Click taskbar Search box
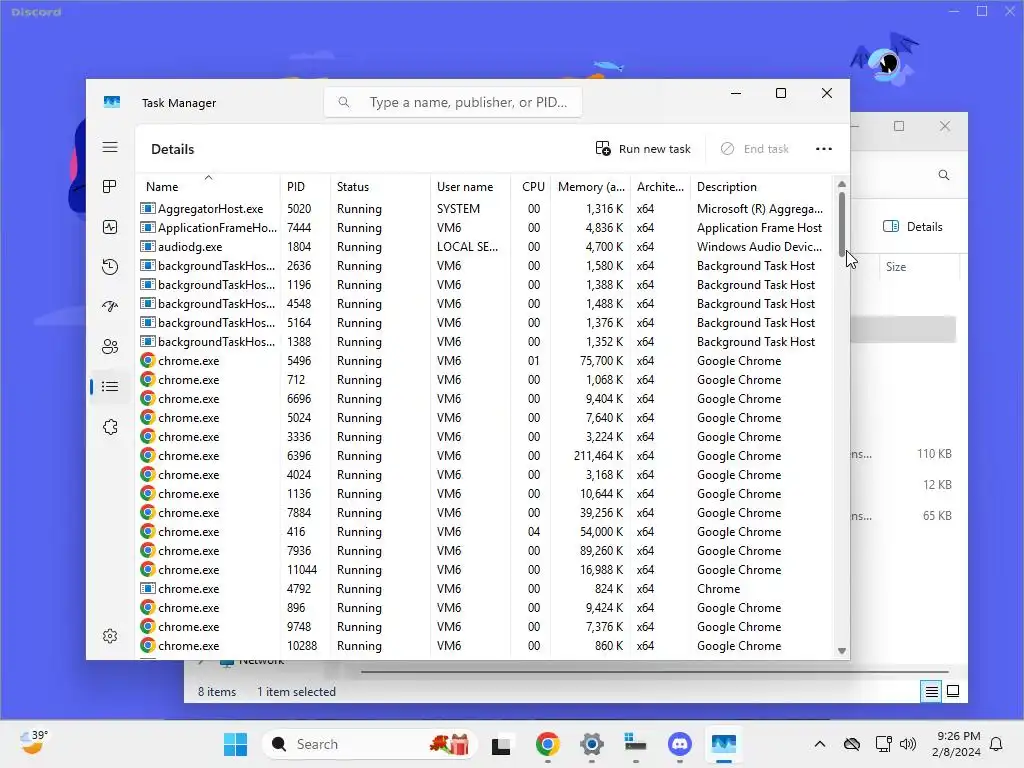This screenshot has width=1024, height=768. tap(370, 744)
